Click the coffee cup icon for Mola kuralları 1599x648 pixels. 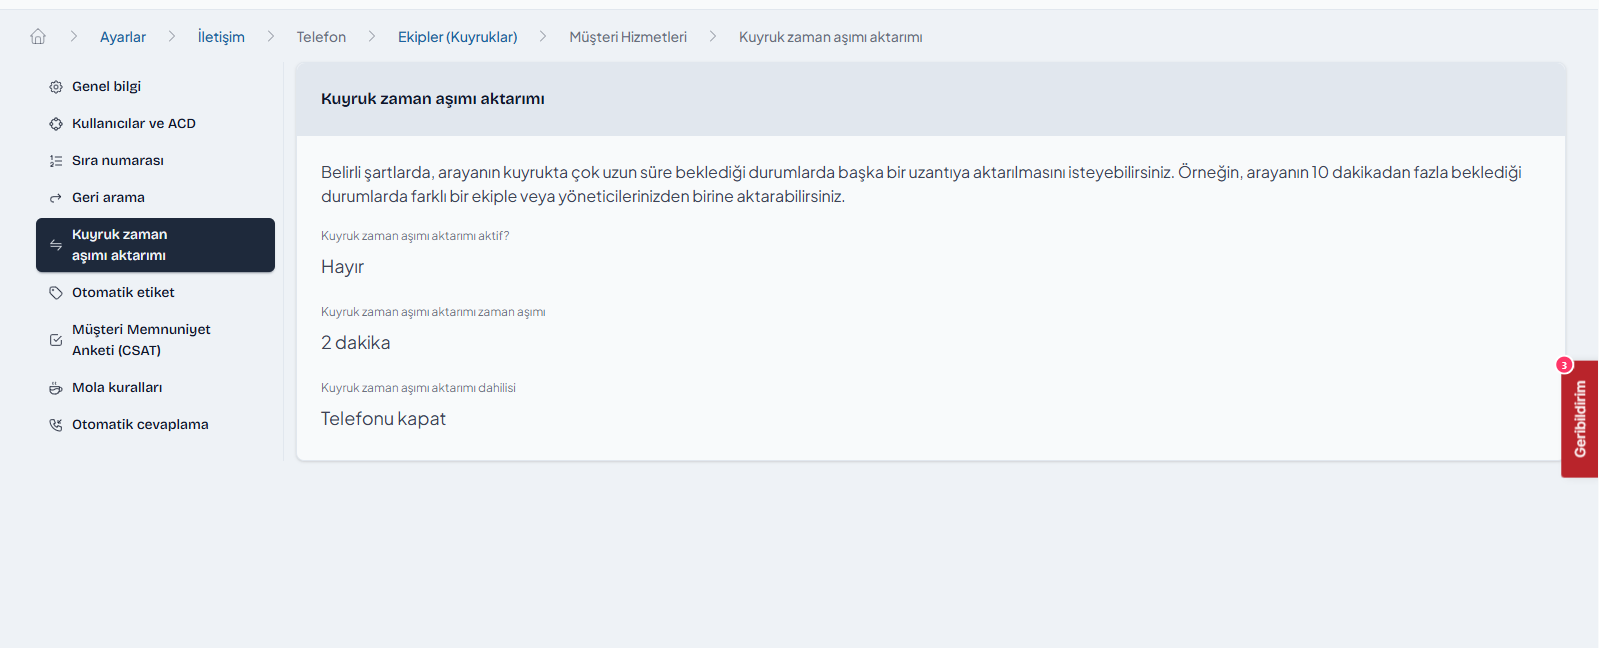(x=56, y=388)
